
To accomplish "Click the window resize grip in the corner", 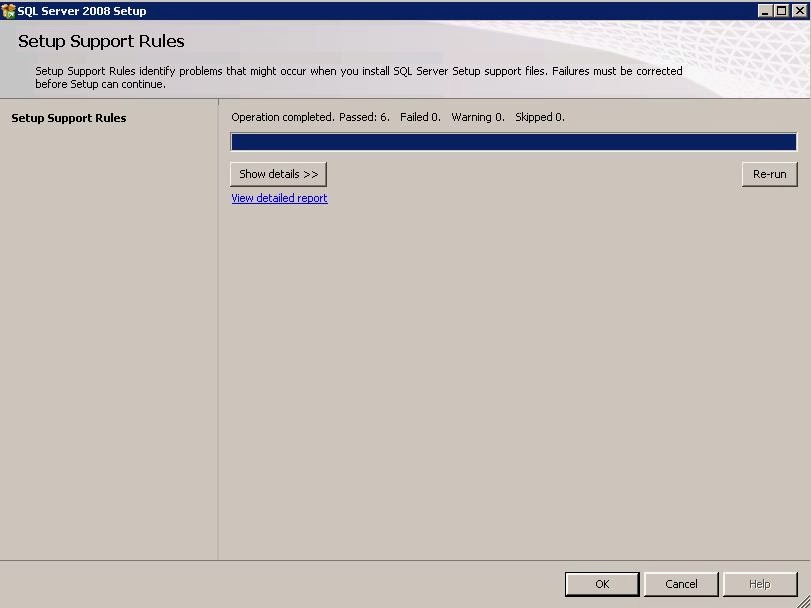I will pyautogui.click(x=805, y=602).
